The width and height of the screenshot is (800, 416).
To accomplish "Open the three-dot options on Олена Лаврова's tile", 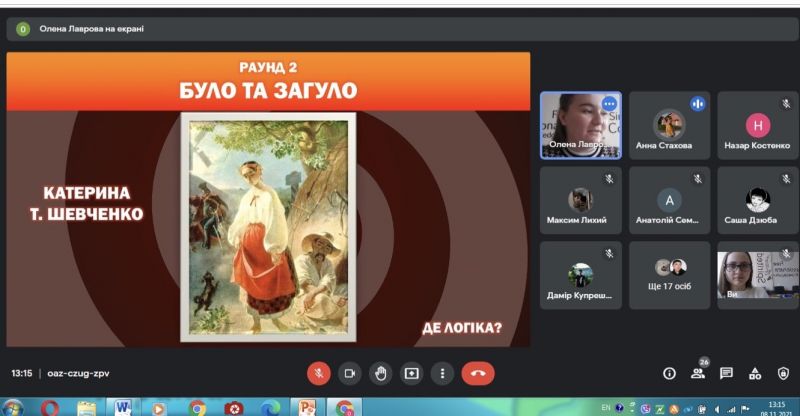I will coord(609,104).
